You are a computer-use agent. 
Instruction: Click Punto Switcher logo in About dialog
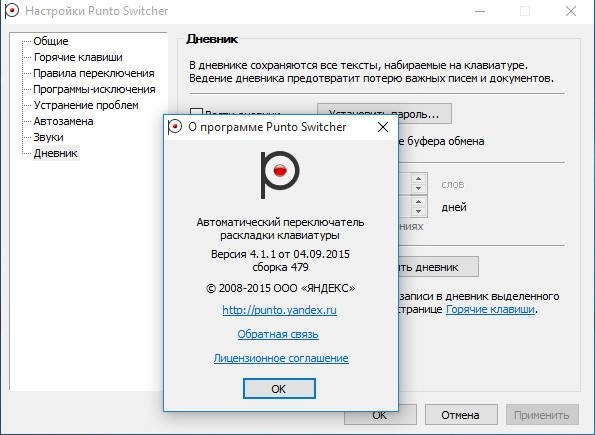(x=280, y=174)
